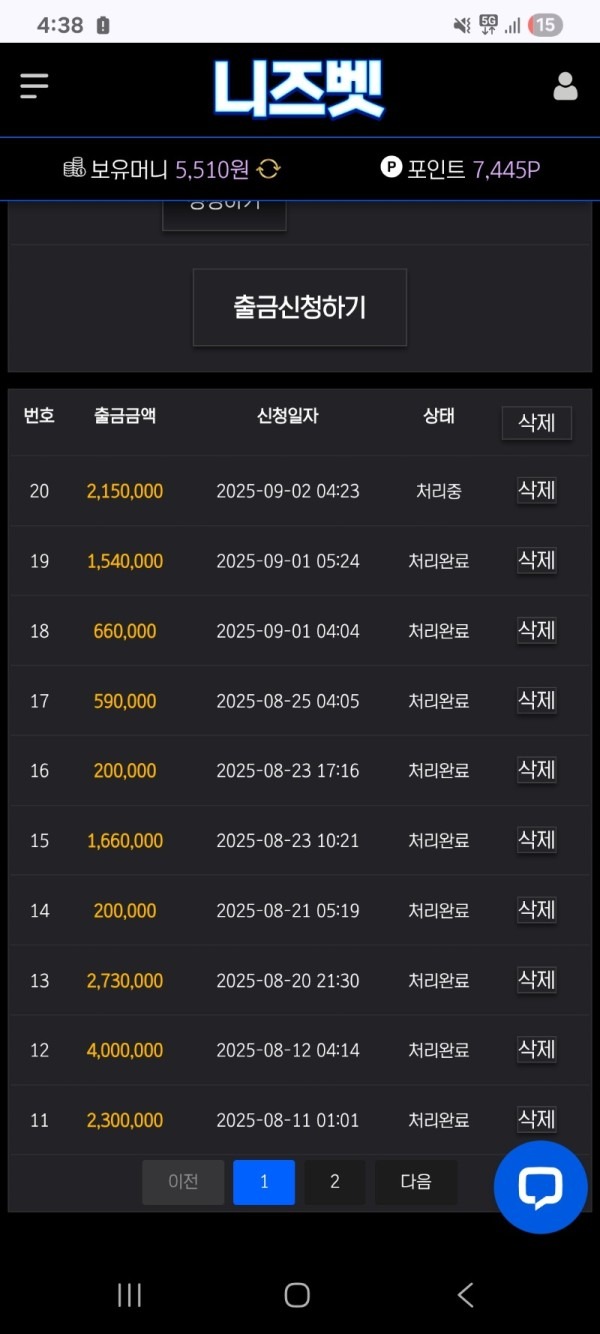Screen dimensions: 600x1334
Task: Click the 출금신청하기 button
Action: click(300, 307)
